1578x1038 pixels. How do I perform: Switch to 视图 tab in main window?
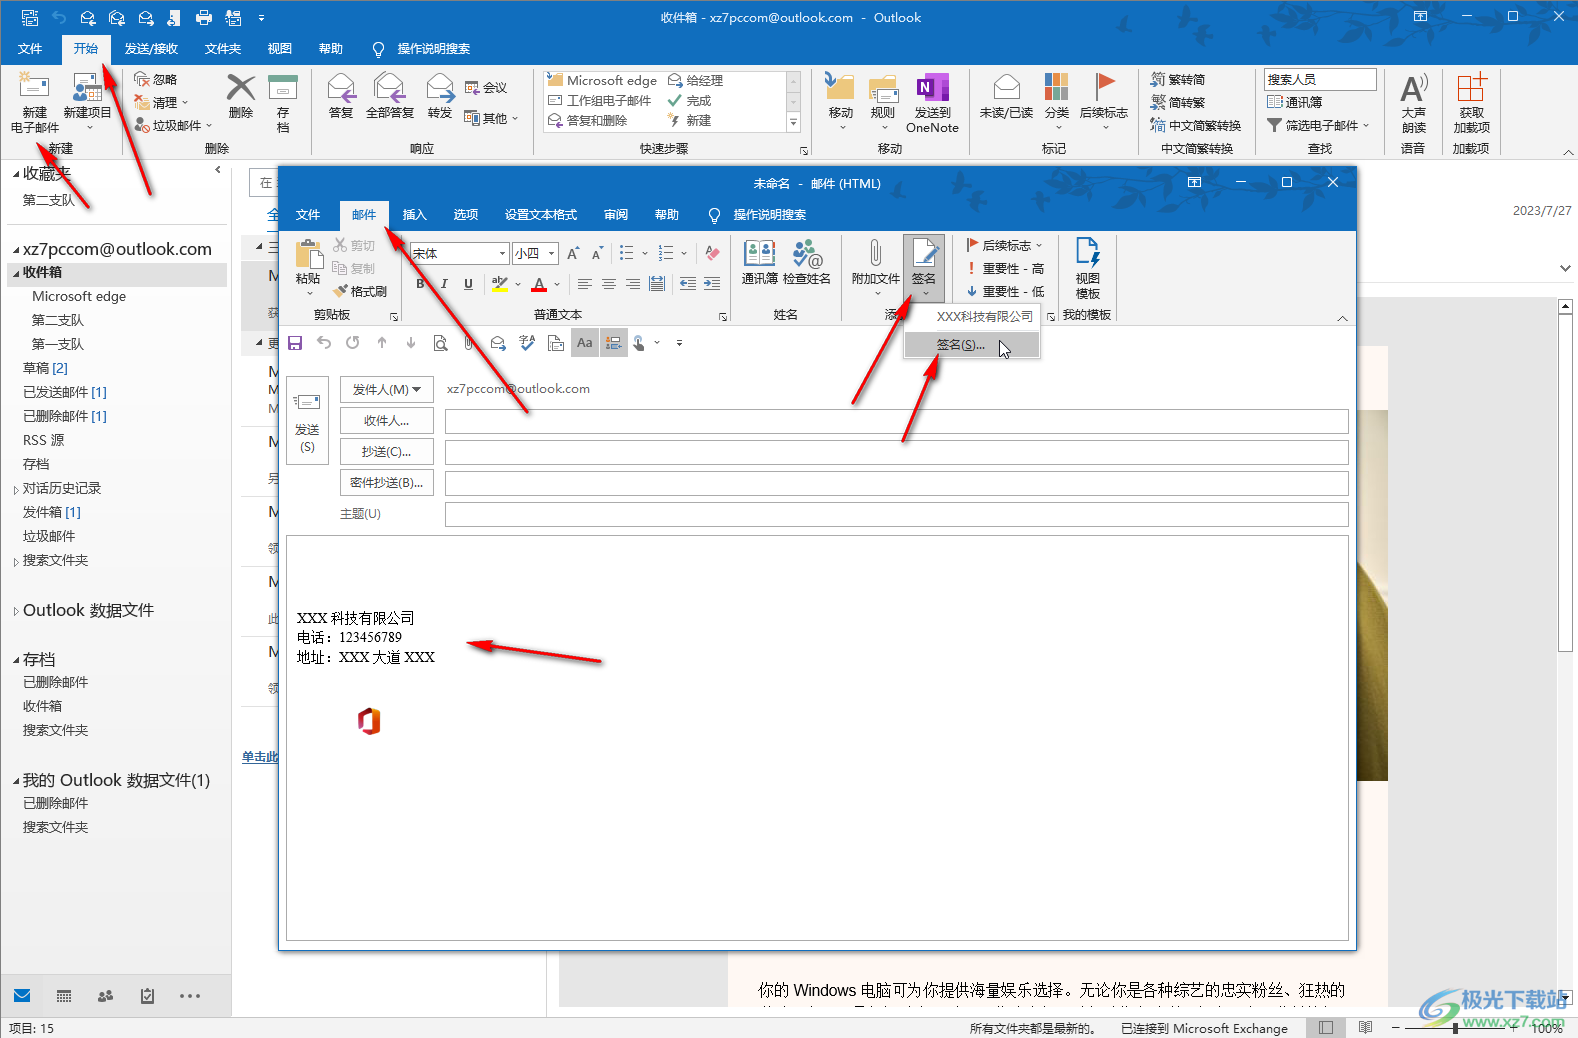tap(280, 48)
